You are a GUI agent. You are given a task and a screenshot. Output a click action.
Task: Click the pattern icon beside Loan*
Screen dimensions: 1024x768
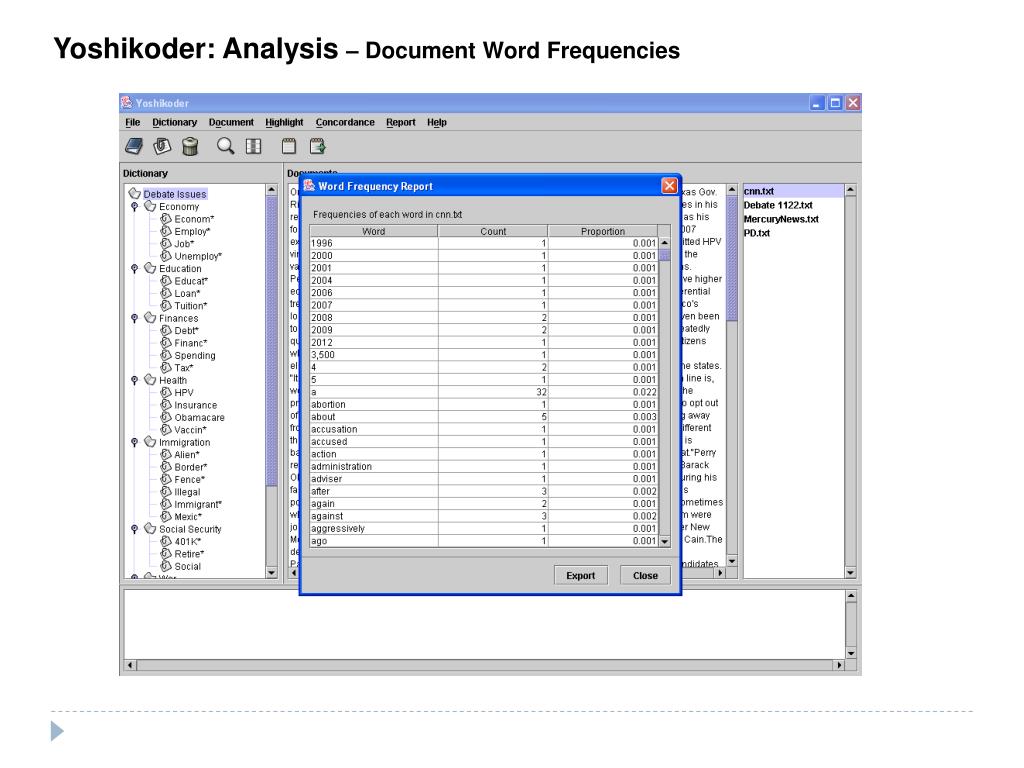[166, 293]
